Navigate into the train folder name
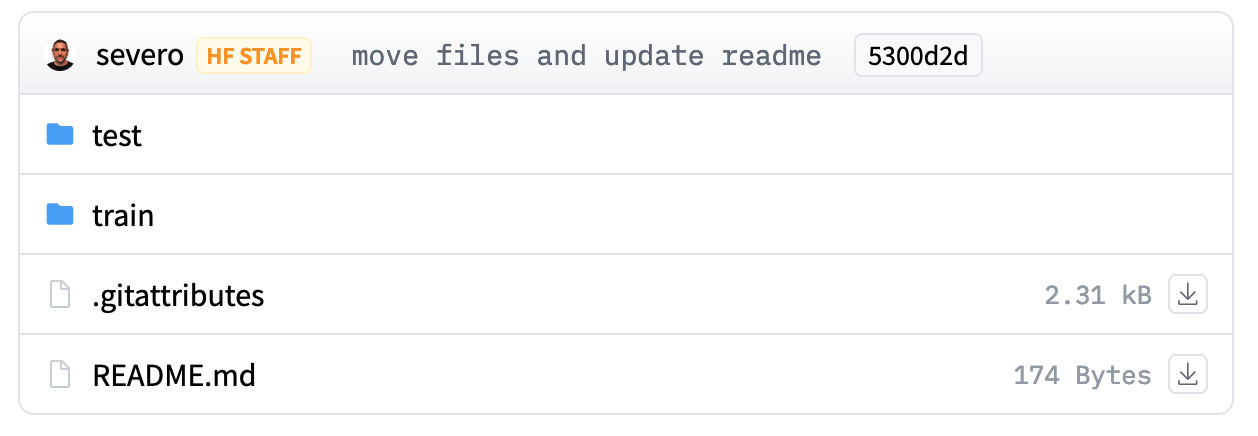1258x436 pixels. click(123, 215)
